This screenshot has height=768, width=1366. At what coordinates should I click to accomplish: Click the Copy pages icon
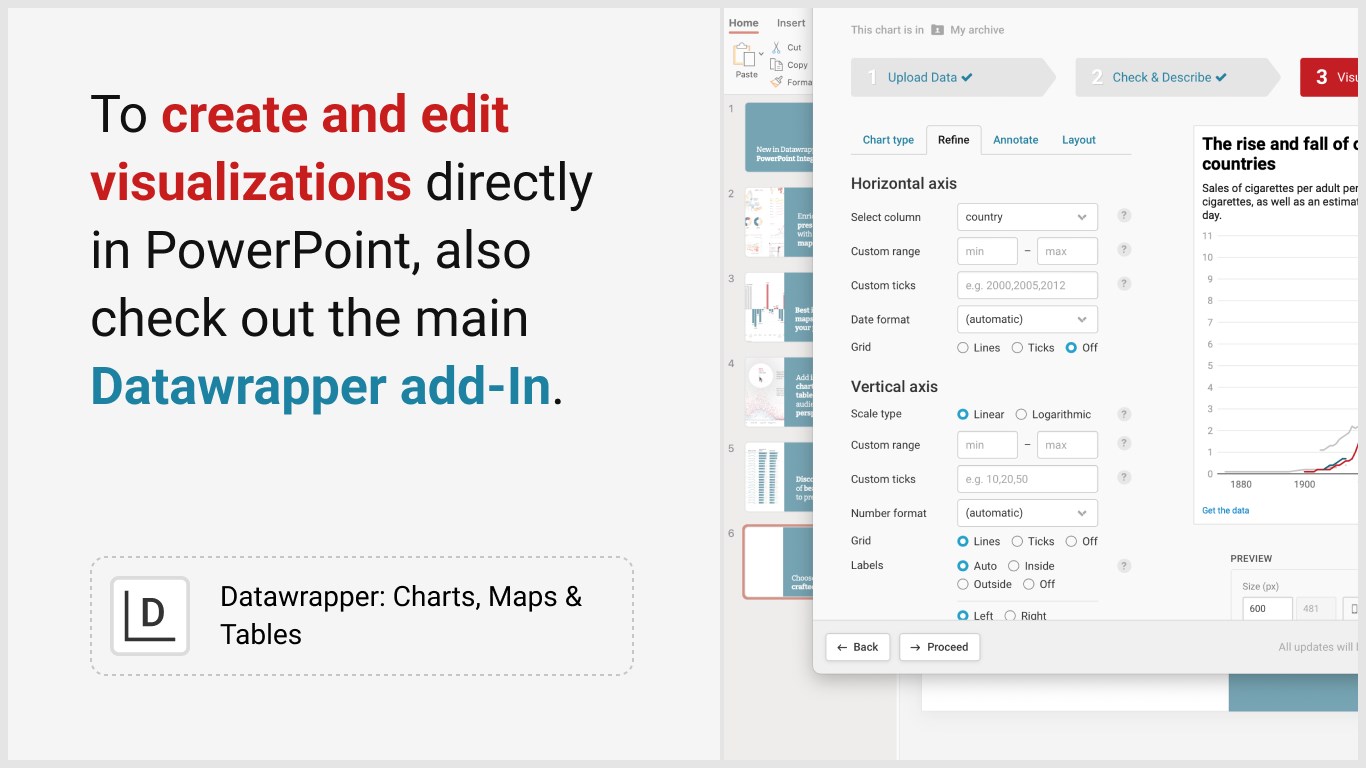pos(776,65)
